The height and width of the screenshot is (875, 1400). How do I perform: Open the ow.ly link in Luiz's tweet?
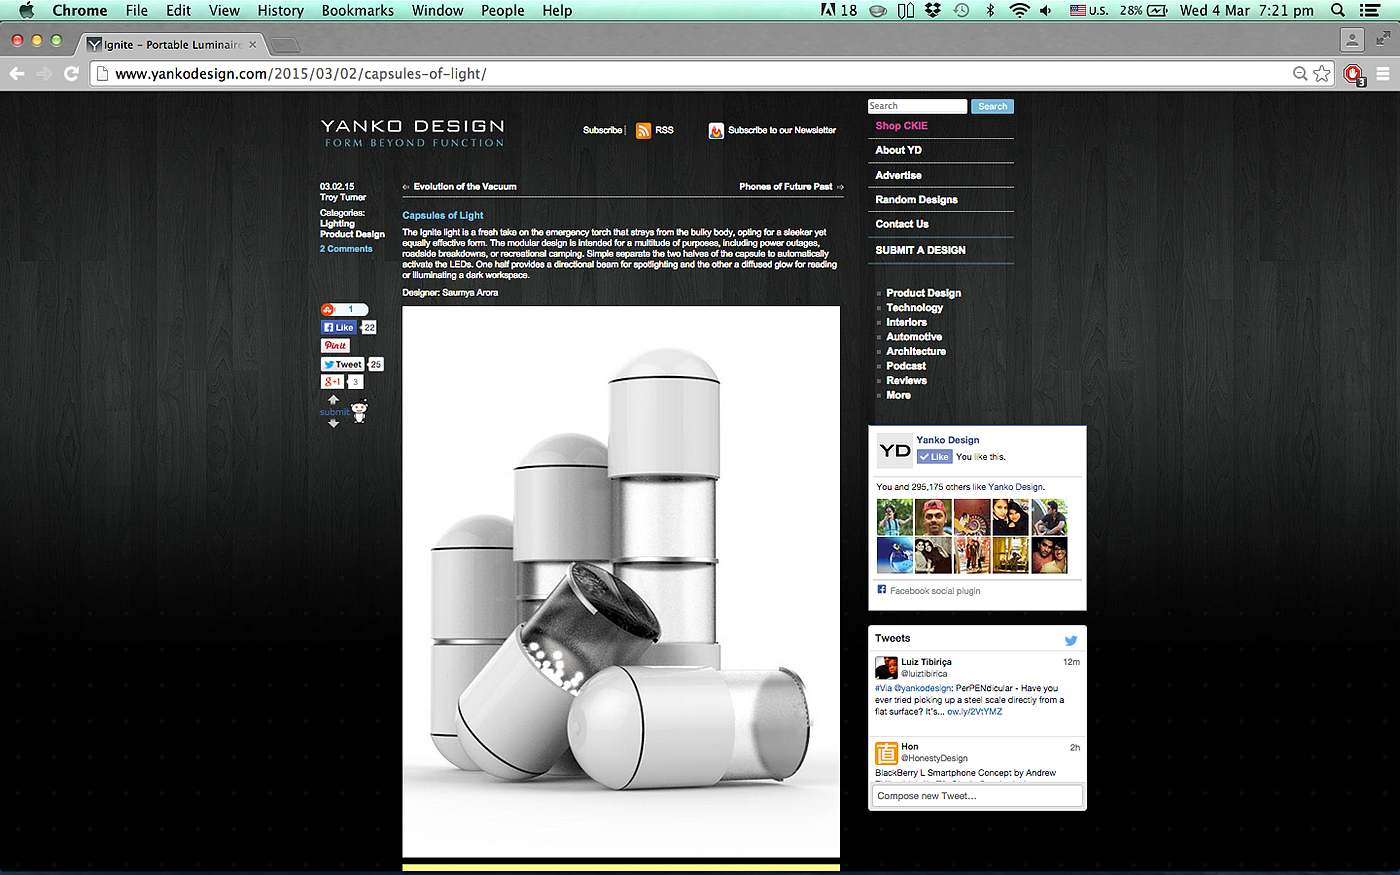tap(975, 712)
